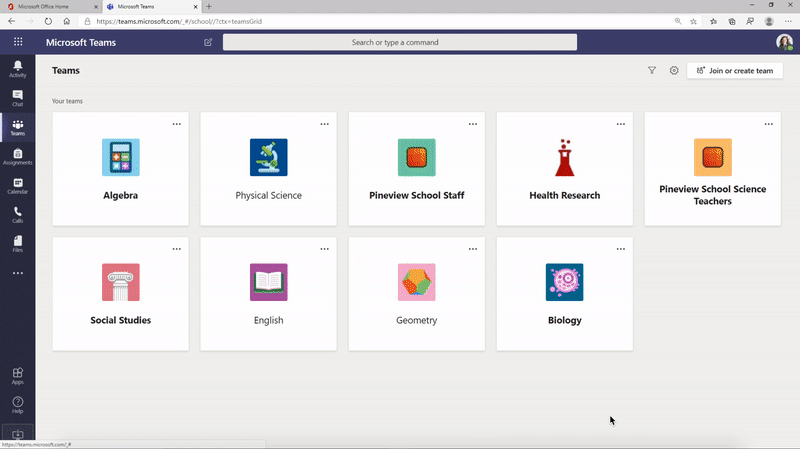Open Files from the left rail
This screenshot has width=800, height=449.
pyautogui.click(x=17, y=243)
